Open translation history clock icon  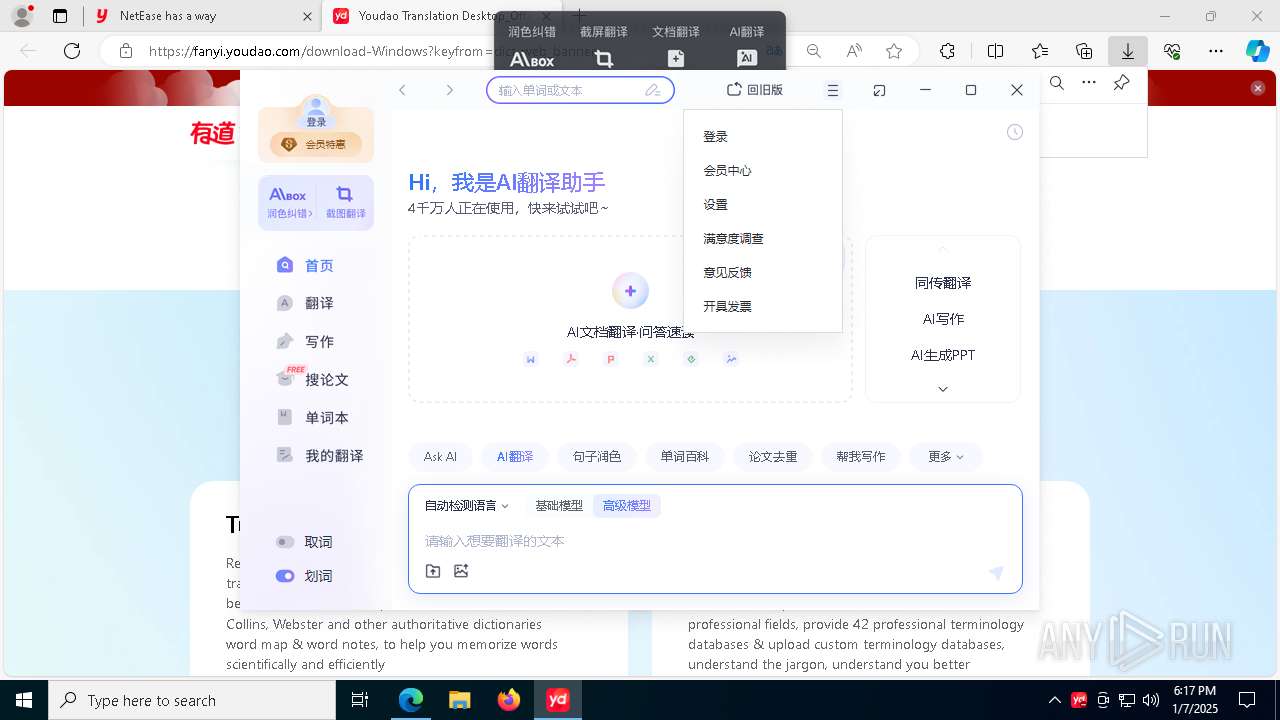click(1015, 132)
